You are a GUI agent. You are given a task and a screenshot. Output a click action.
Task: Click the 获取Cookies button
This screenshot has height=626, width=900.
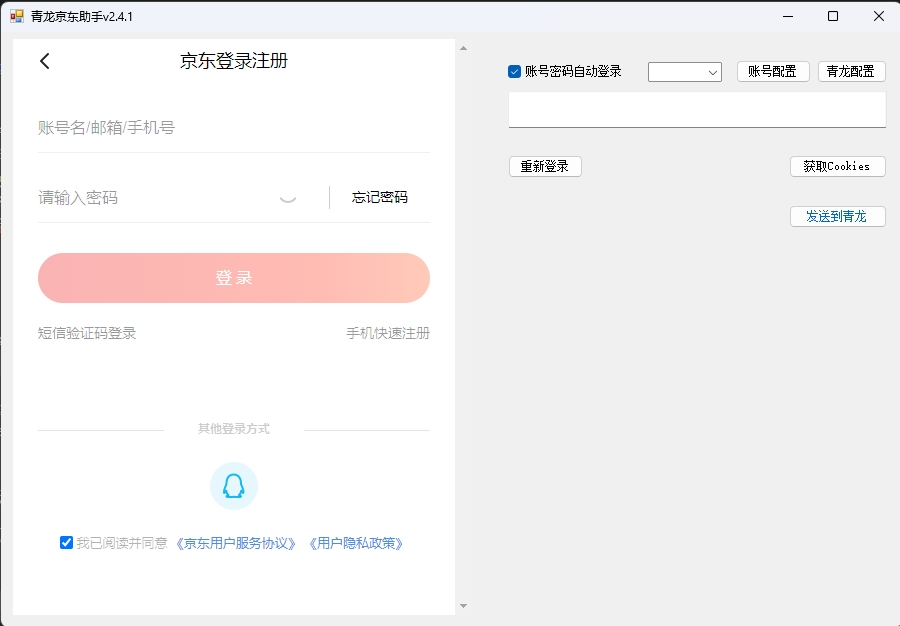(837, 166)
